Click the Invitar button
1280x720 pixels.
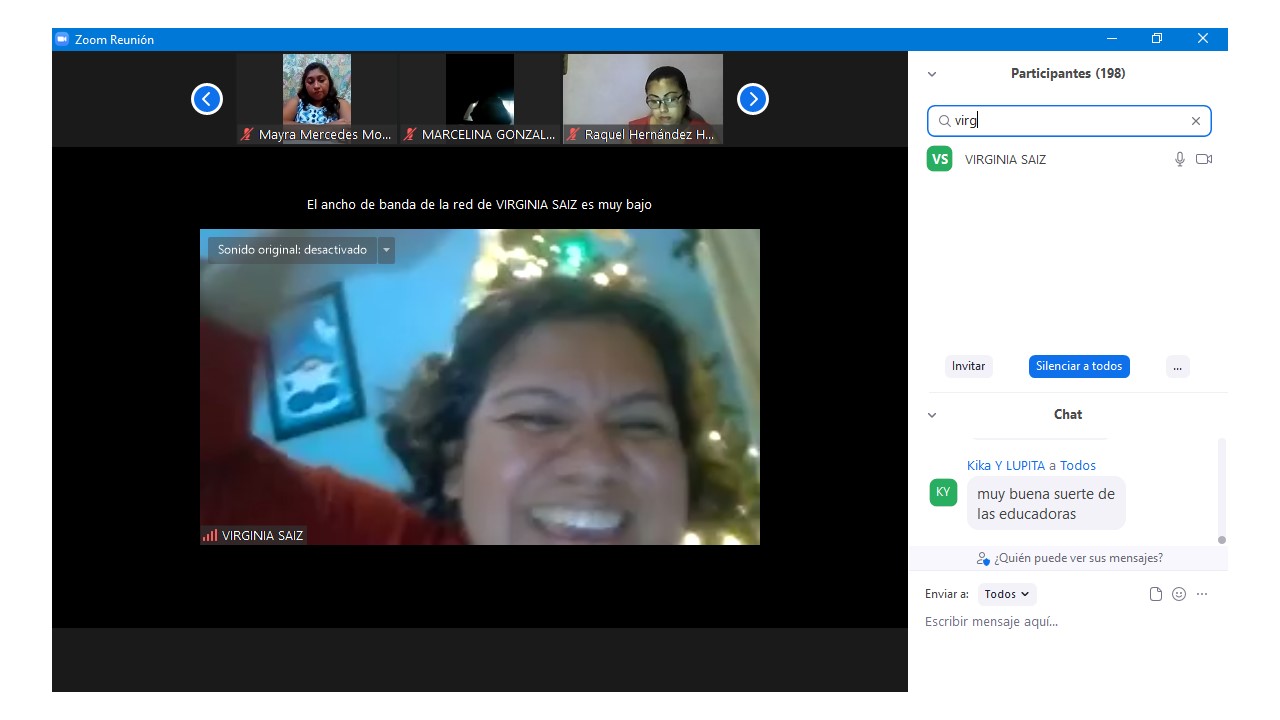pos(968,366)
